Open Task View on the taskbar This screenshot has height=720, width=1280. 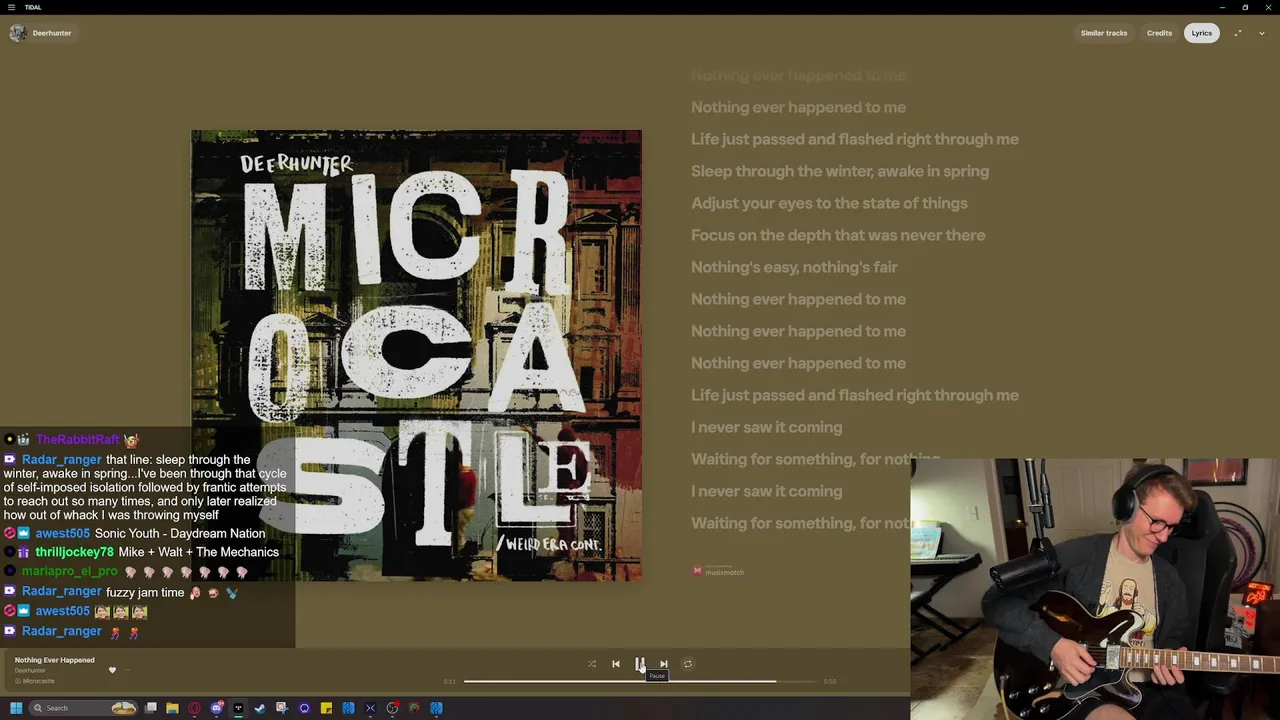[x=151, y=708]
